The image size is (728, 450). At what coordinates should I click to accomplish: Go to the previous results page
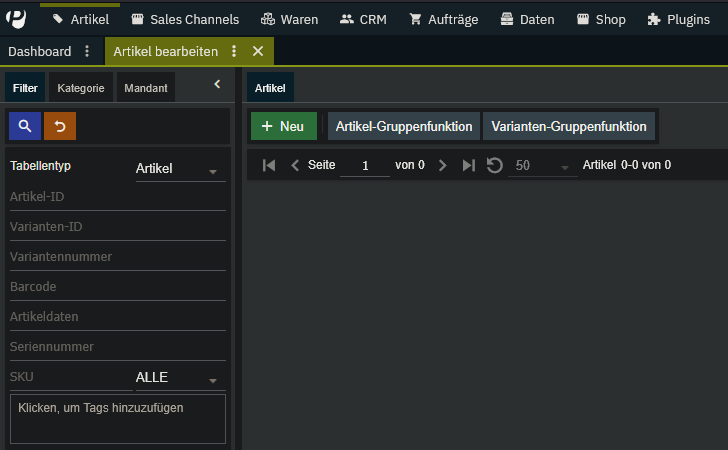[295, 165]
